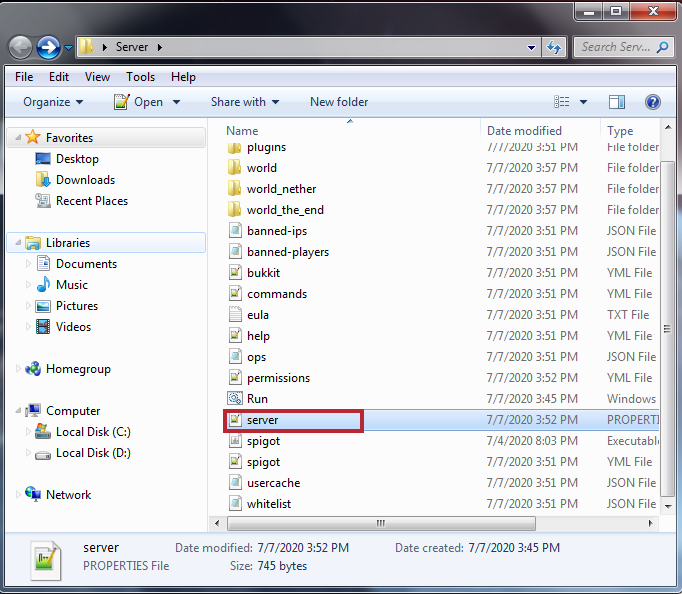Open More view options dropdown arrow
This screenshot has width=682, height=594.
(583, 102)
